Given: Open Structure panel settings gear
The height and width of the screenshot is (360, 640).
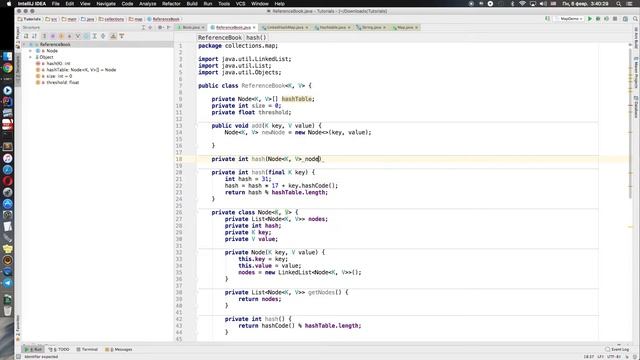Looking at the screenshot, I should click(160, 27).
